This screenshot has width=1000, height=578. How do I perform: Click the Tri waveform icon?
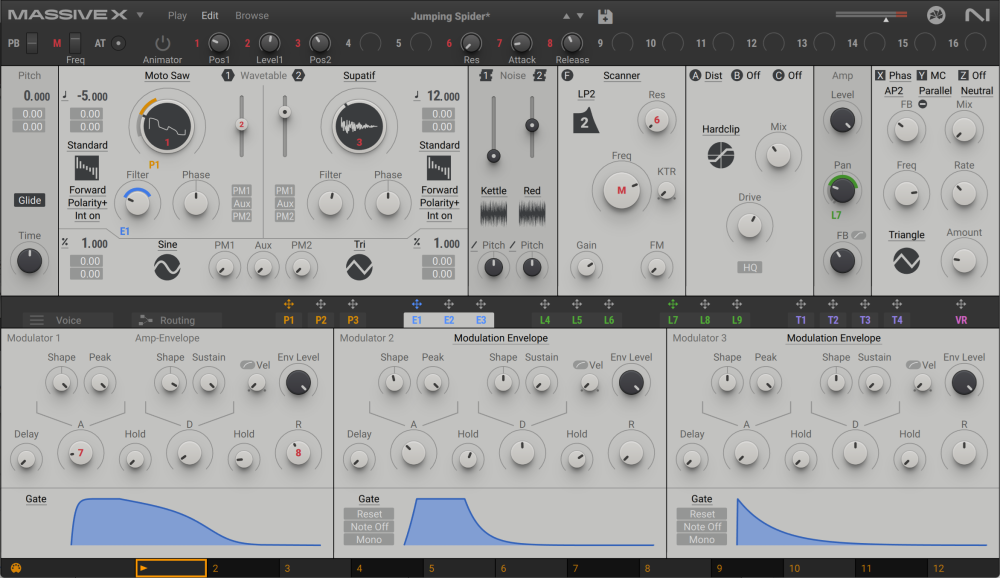pyautogui.click(x=359, y=267)
